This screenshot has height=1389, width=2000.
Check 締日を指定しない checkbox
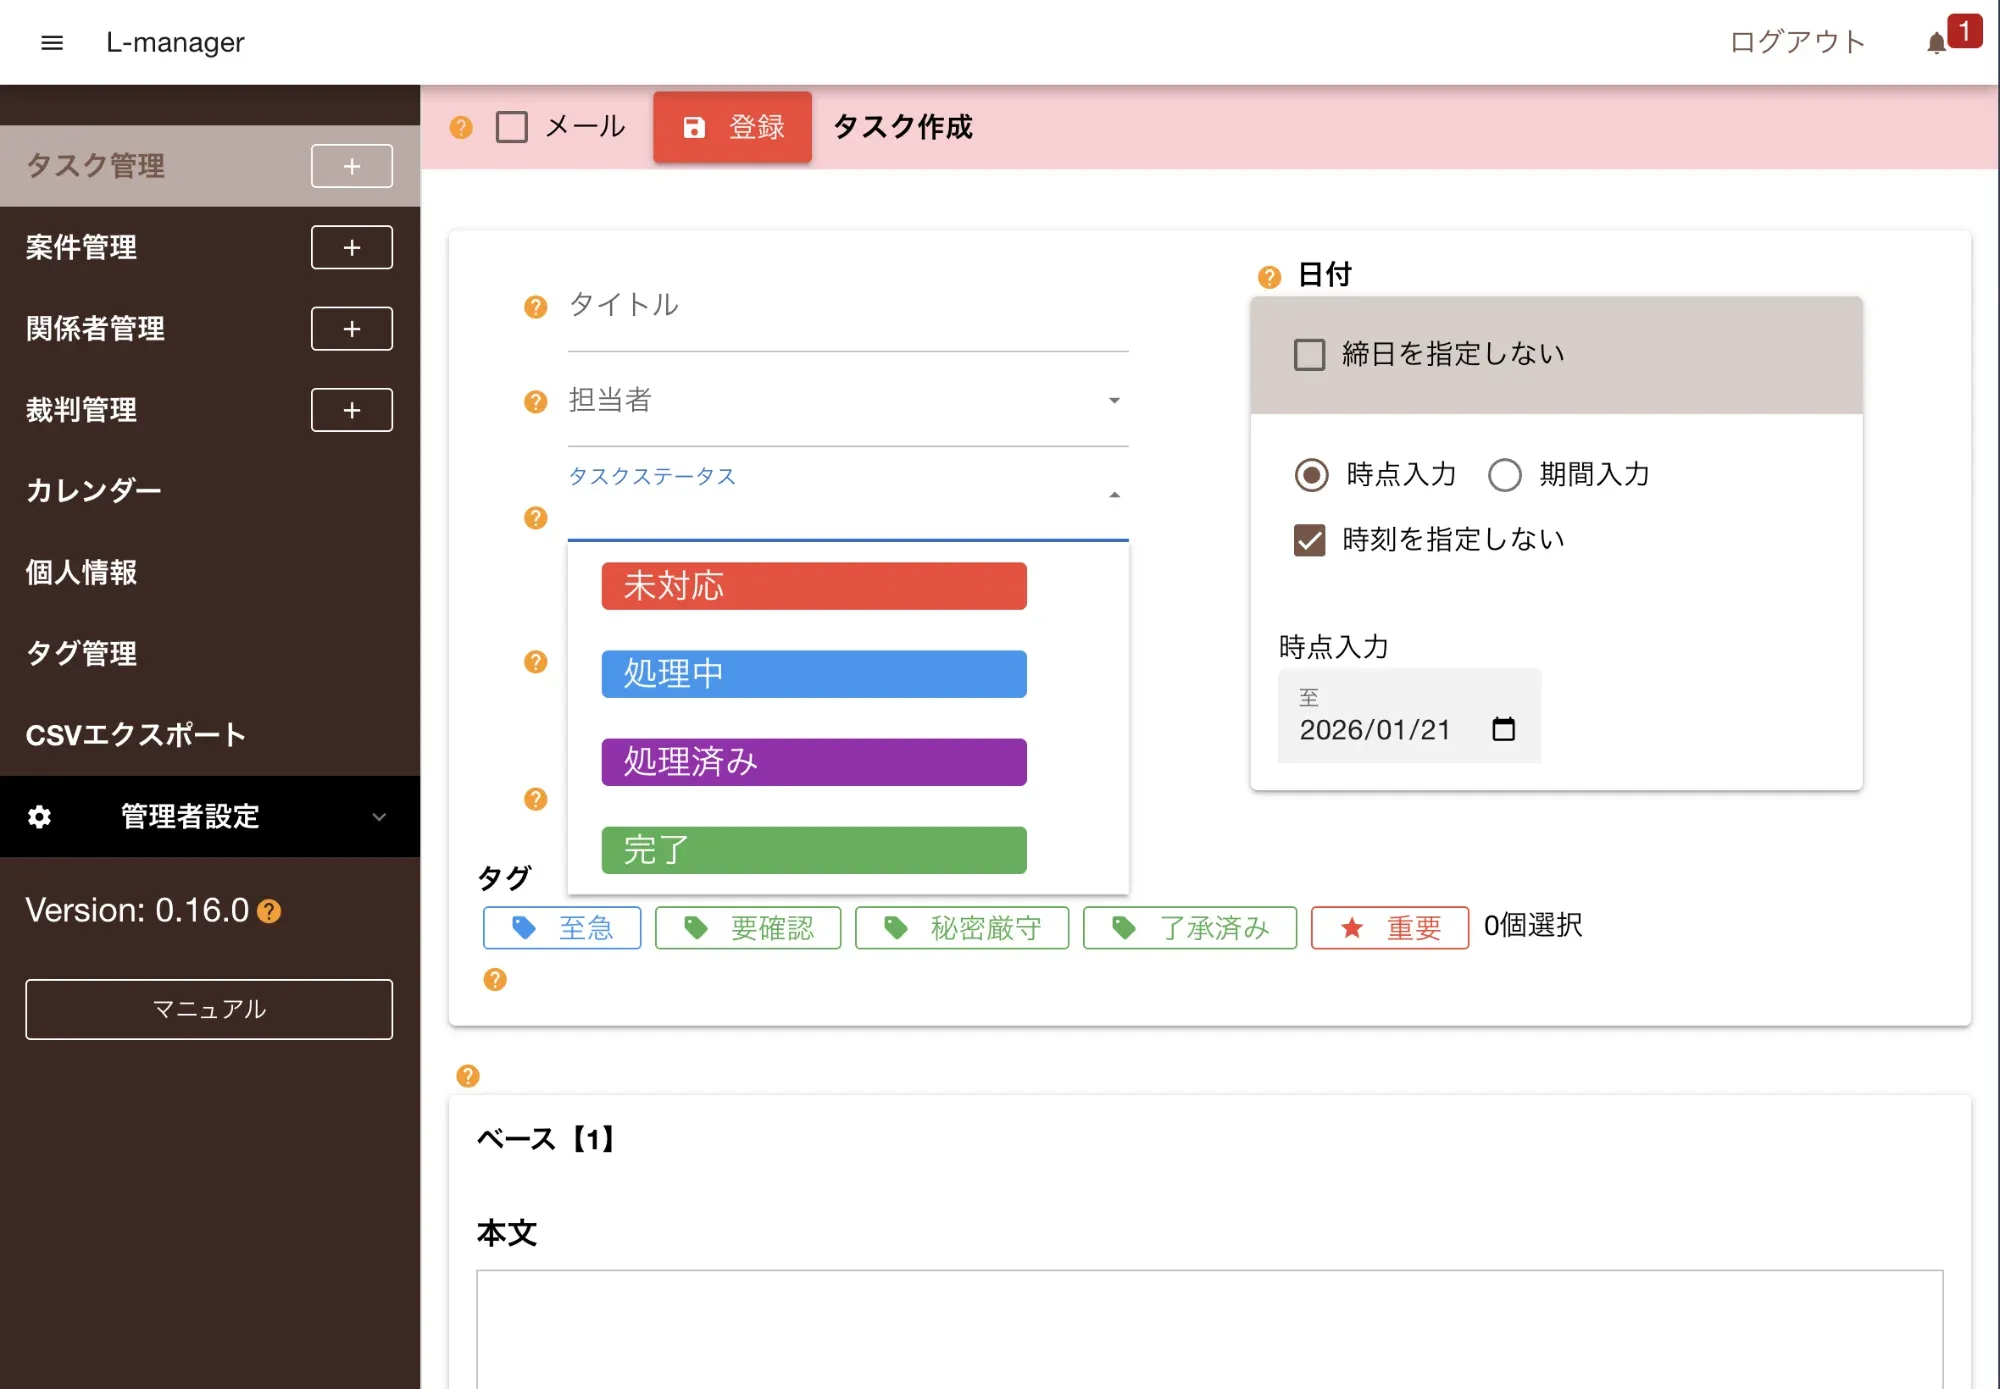(1309, 354)
